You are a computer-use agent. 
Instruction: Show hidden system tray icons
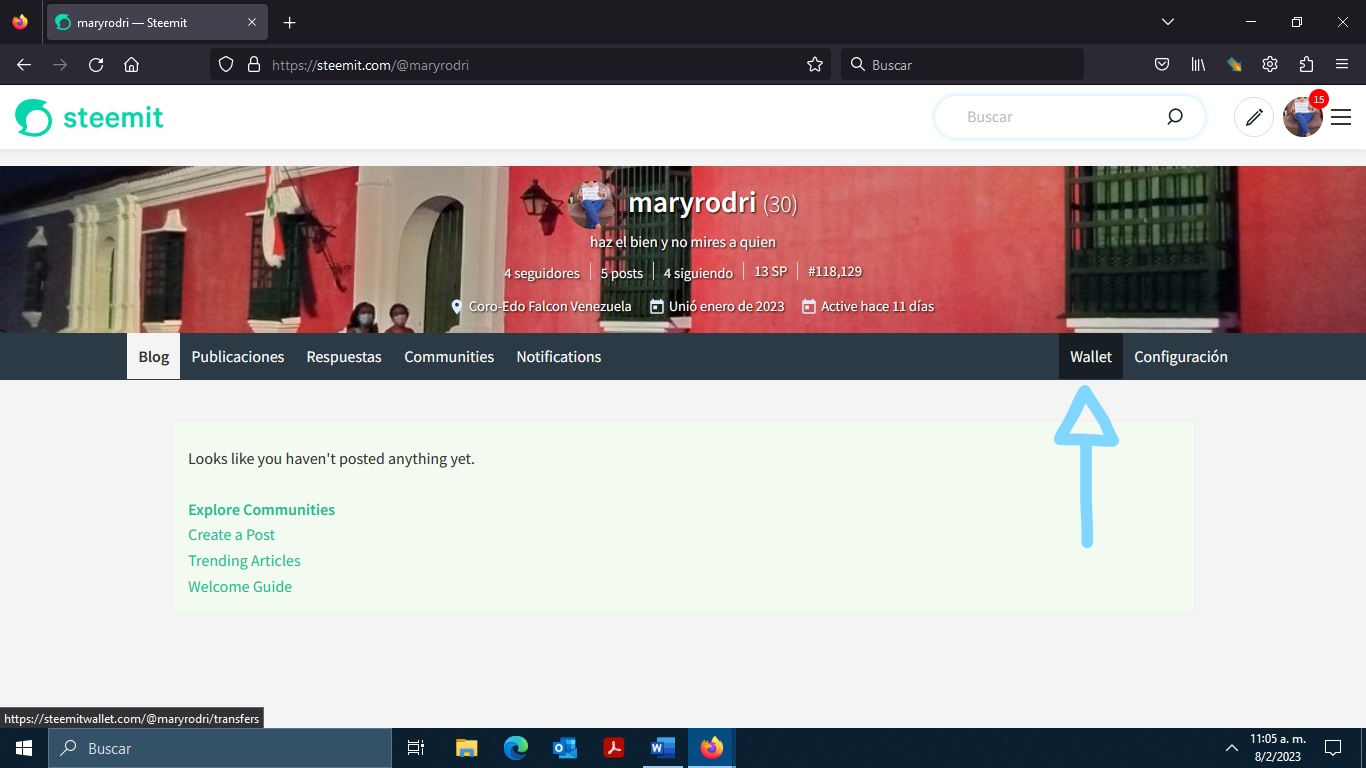pos(1231,748)
